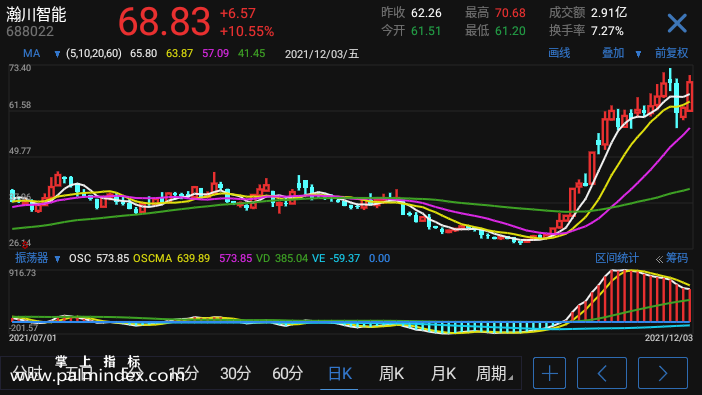Open the 筹码 chip distribution panel

coord(676,258)
